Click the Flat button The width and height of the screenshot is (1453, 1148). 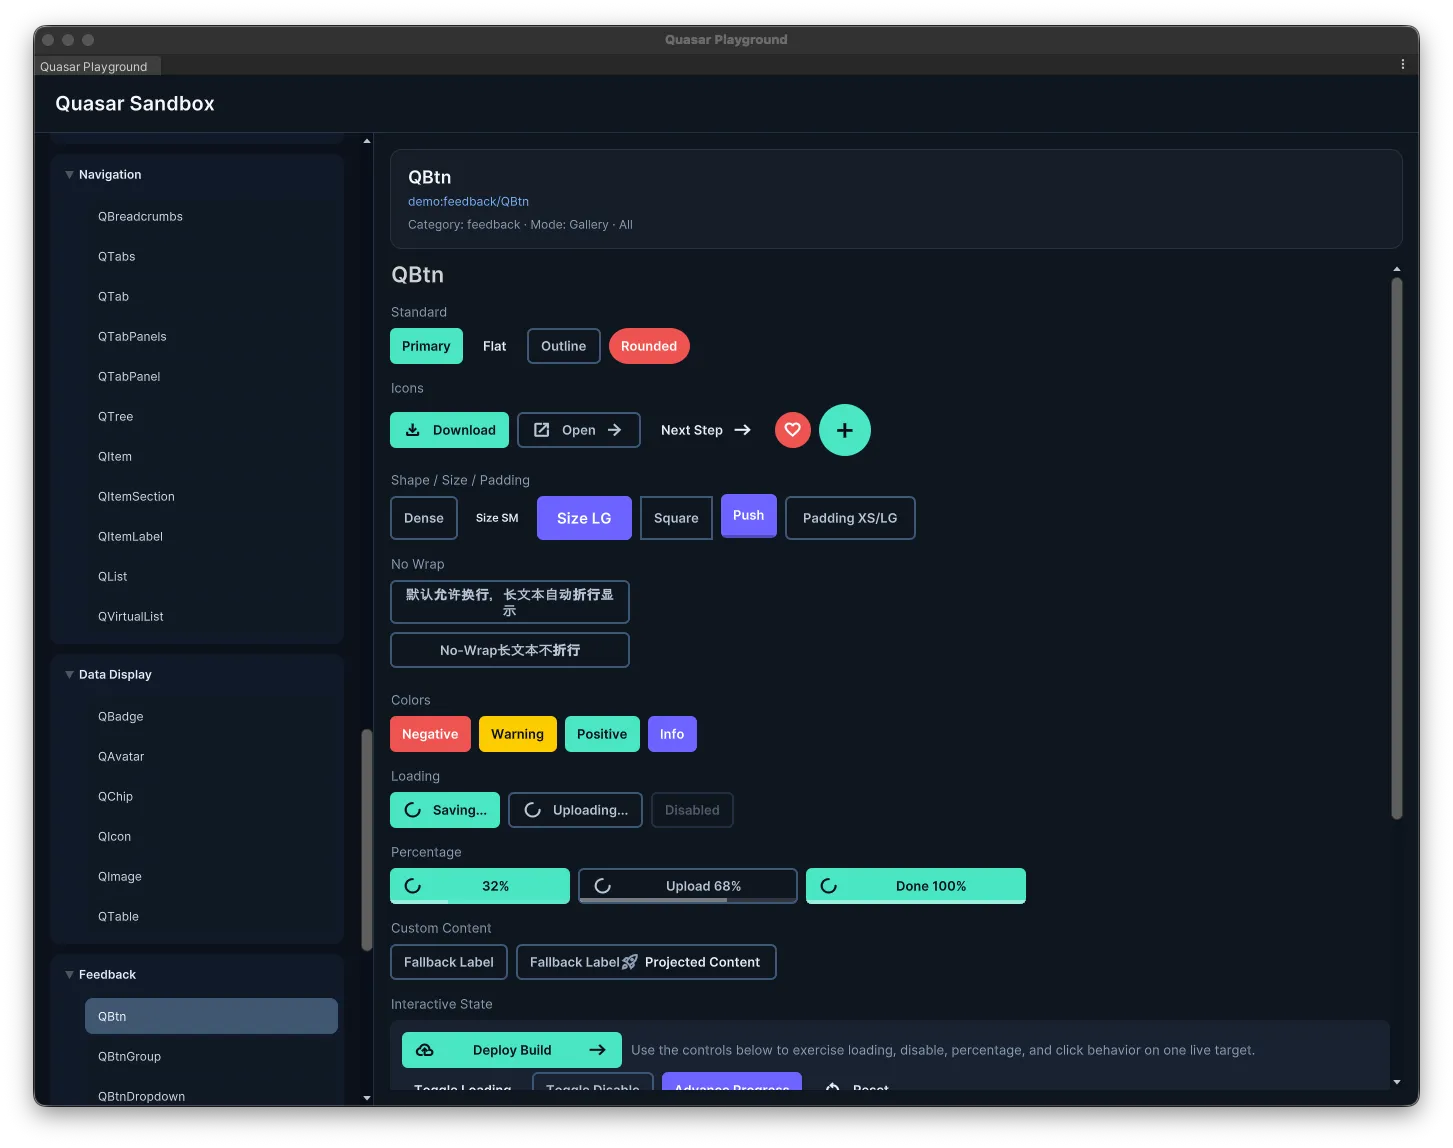[495, 346]
